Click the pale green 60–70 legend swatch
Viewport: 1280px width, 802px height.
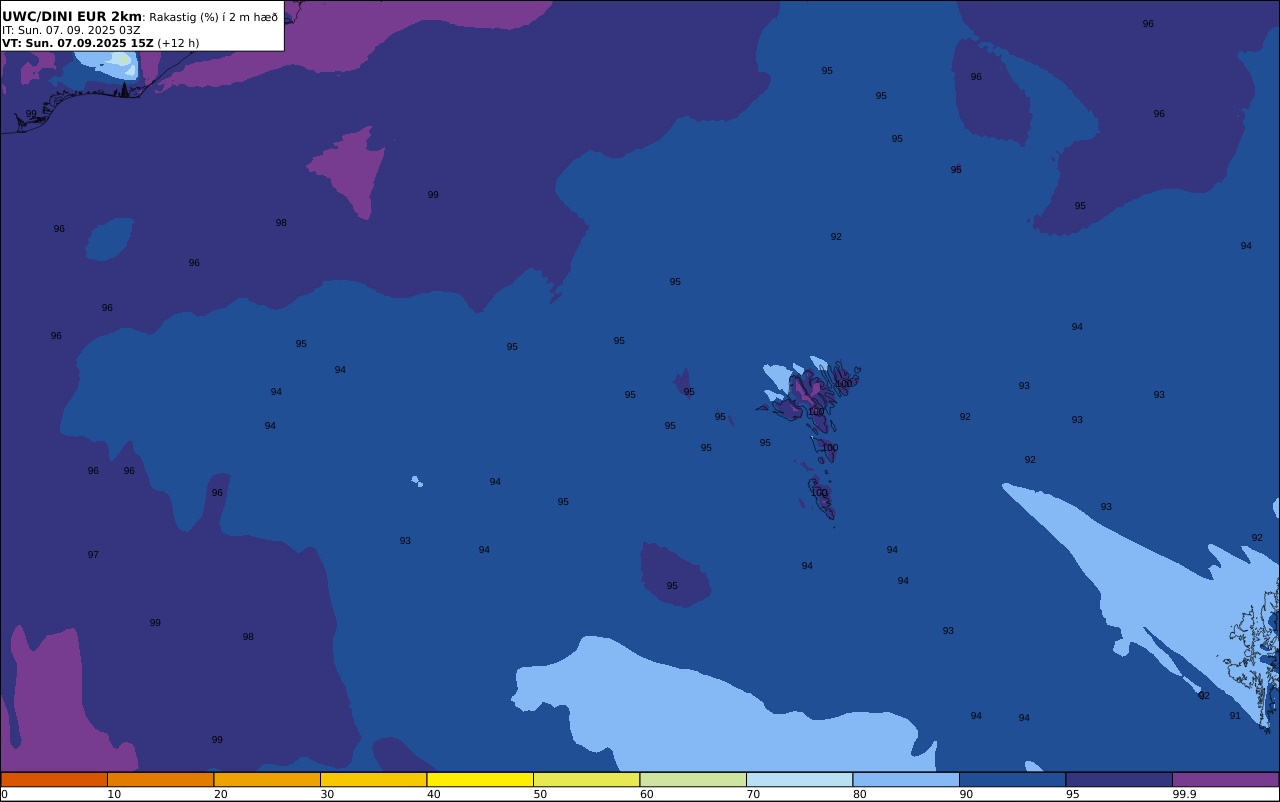[x=693, y=779]
